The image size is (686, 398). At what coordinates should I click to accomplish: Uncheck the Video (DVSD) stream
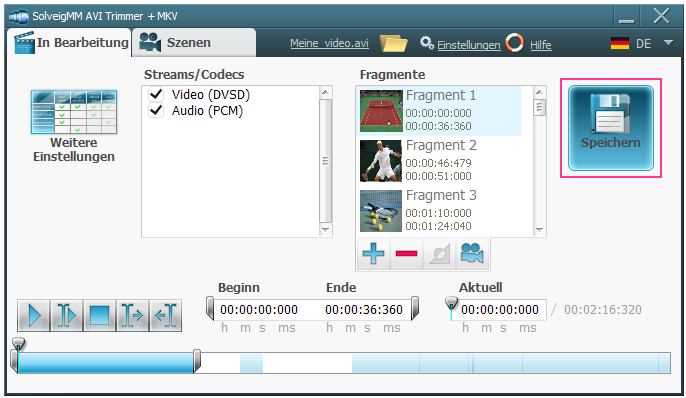(x=156, y=94)
